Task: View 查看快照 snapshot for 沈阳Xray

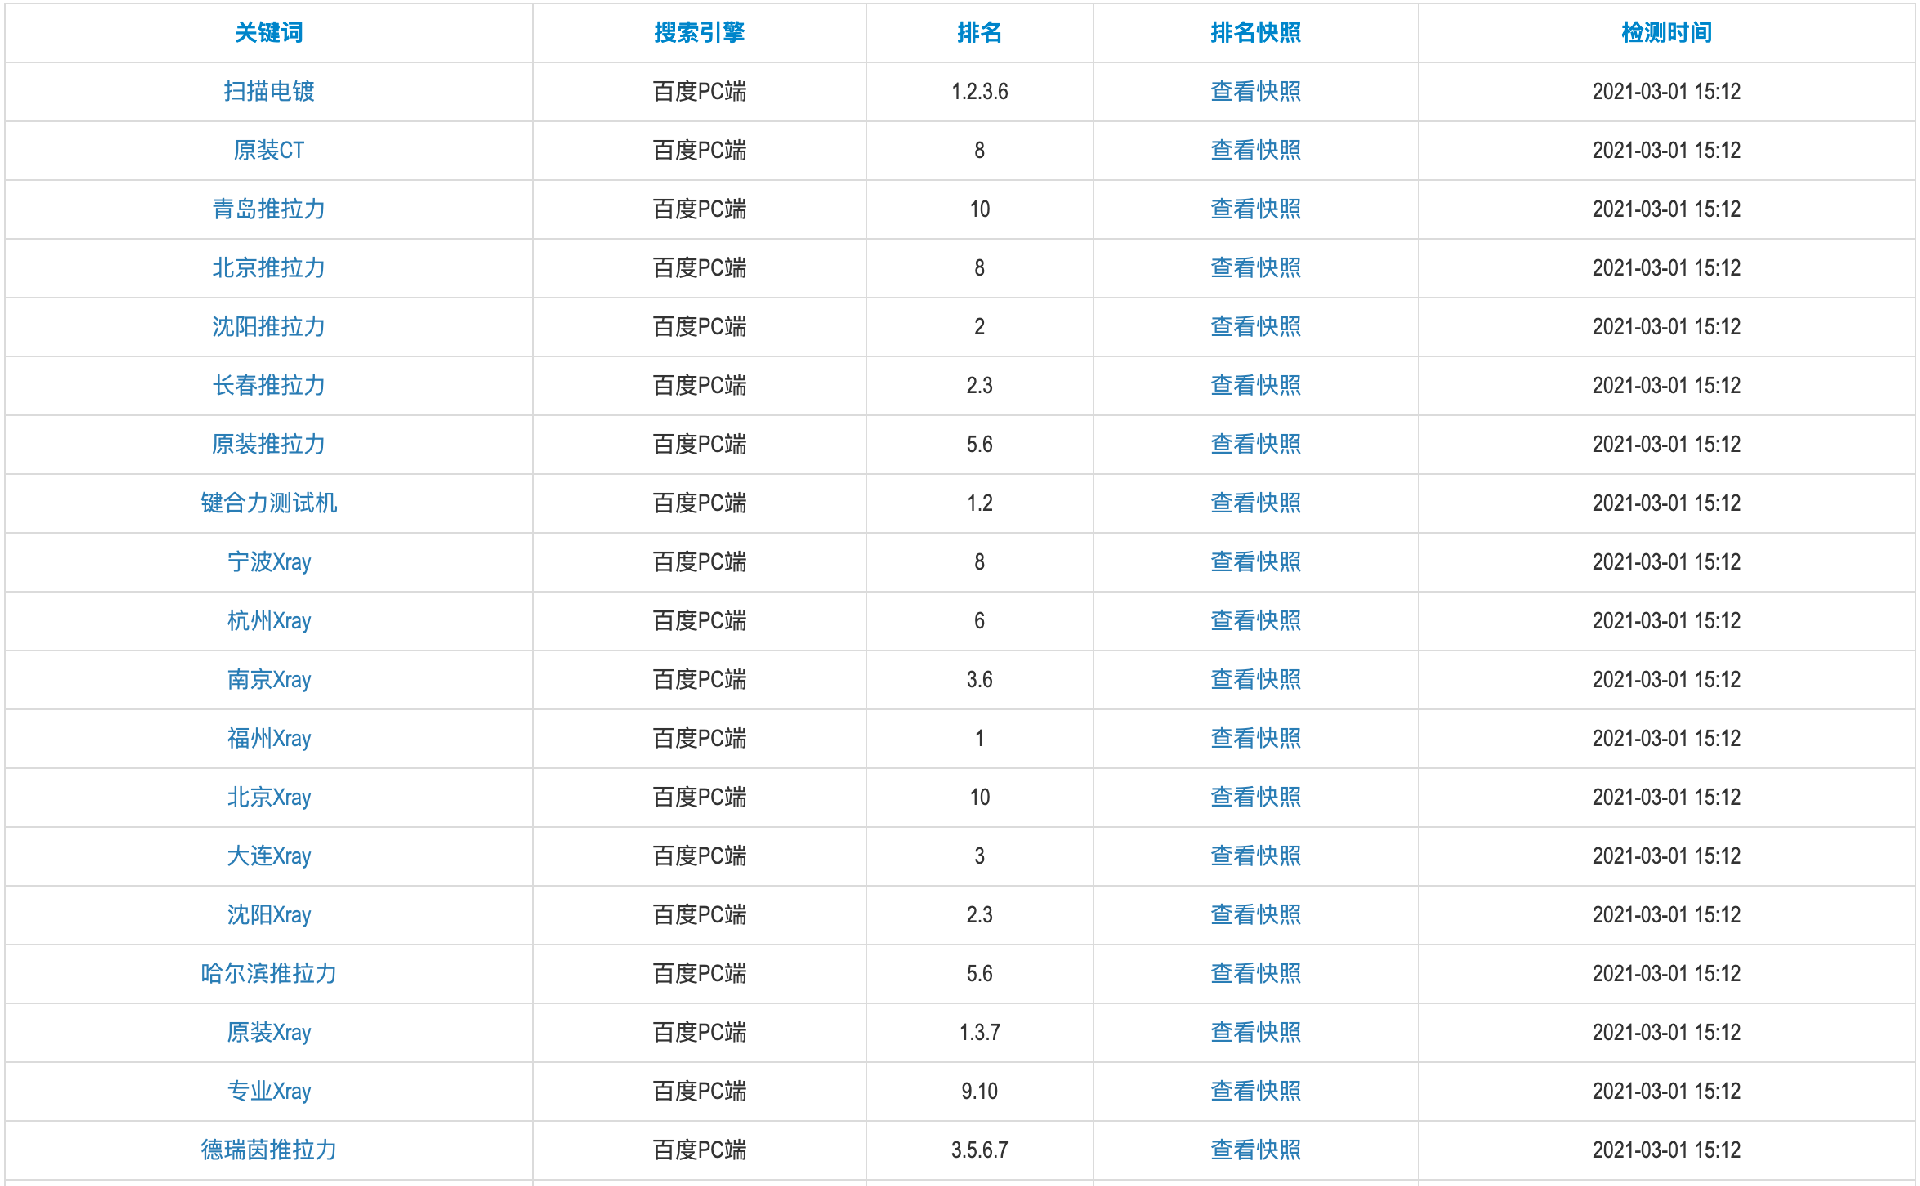Action: [1256, 915]
